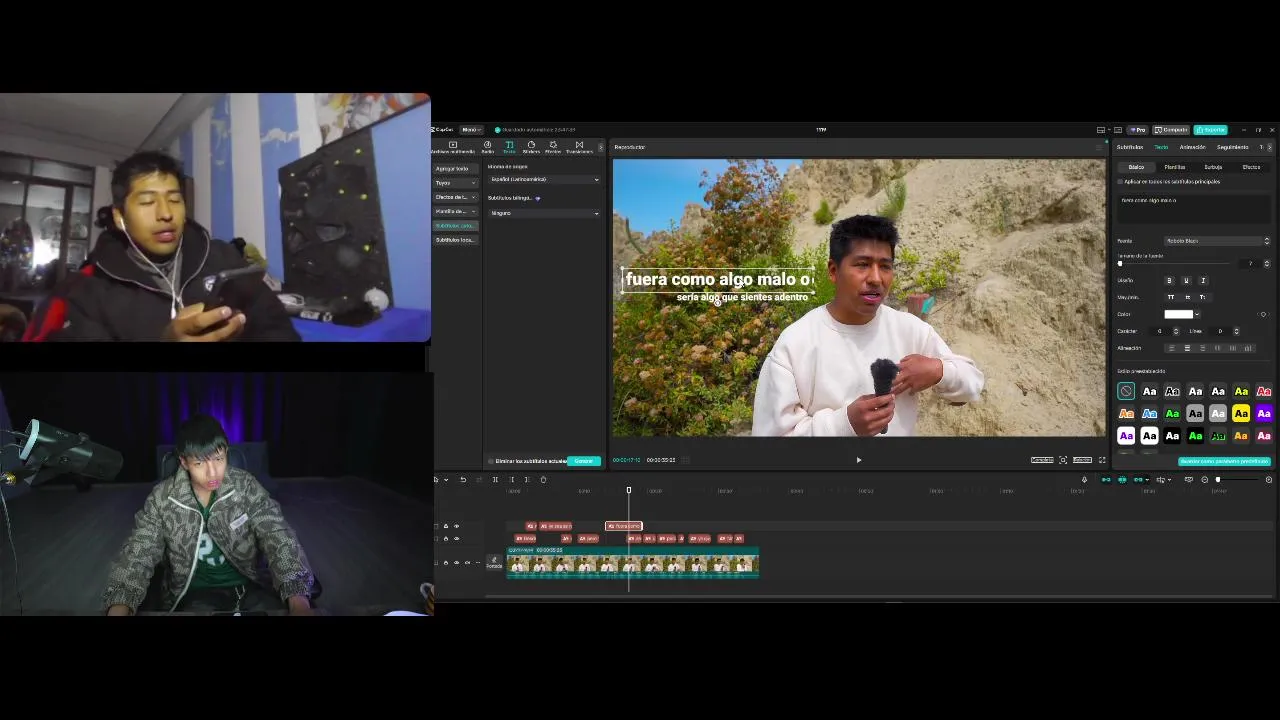The width and height of the screenshot is (1280, 720).
Task: Open the Ninguno bilingual subtitles dropdown
Action: (544, 213)
